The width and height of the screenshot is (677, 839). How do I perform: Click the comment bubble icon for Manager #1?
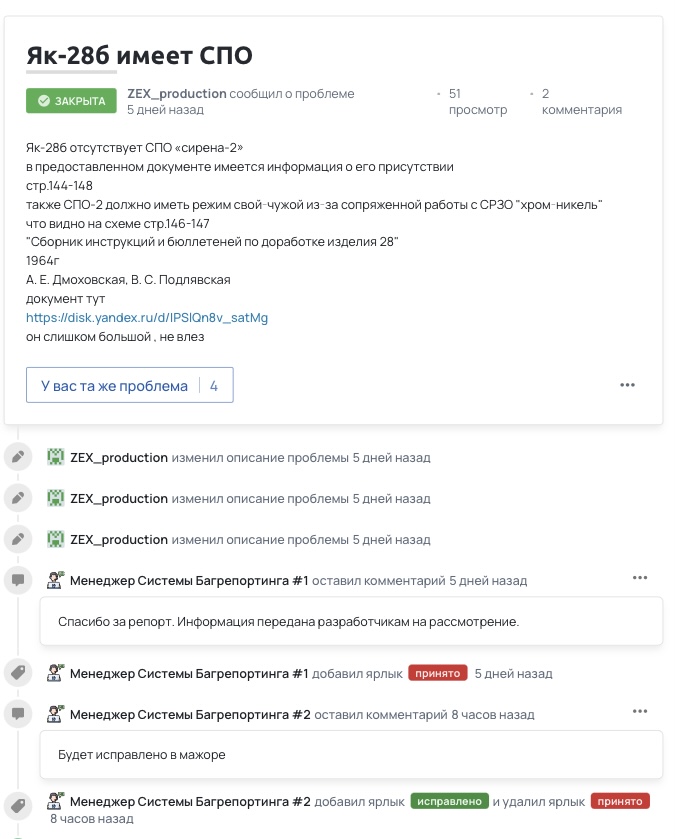pos(17,580)
